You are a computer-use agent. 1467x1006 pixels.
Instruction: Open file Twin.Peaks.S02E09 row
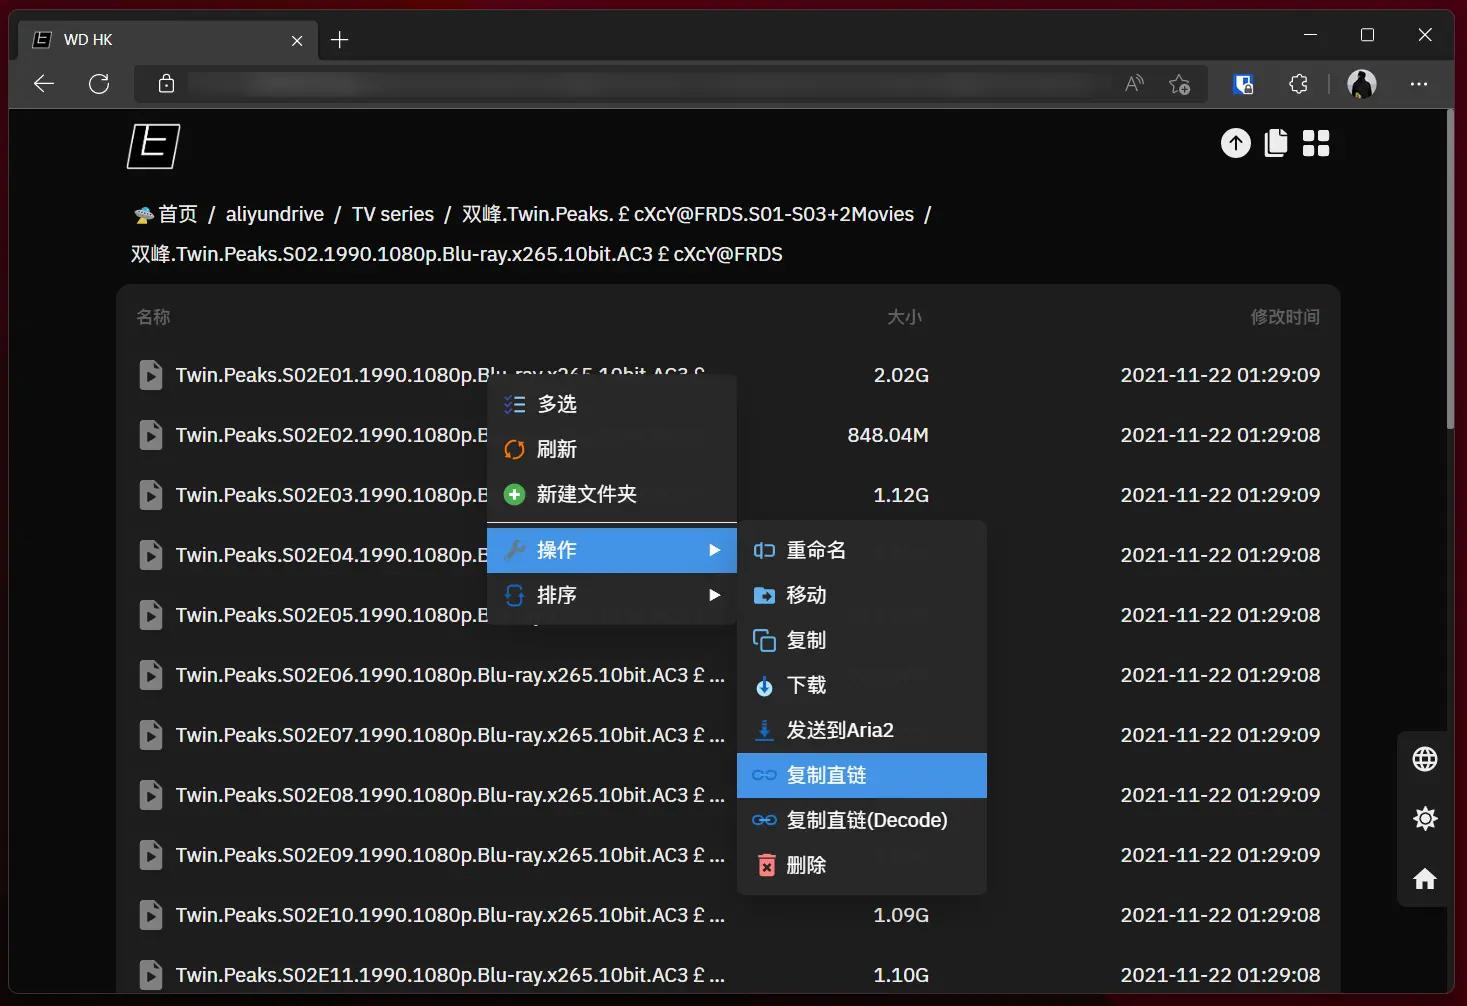(728, 855)
